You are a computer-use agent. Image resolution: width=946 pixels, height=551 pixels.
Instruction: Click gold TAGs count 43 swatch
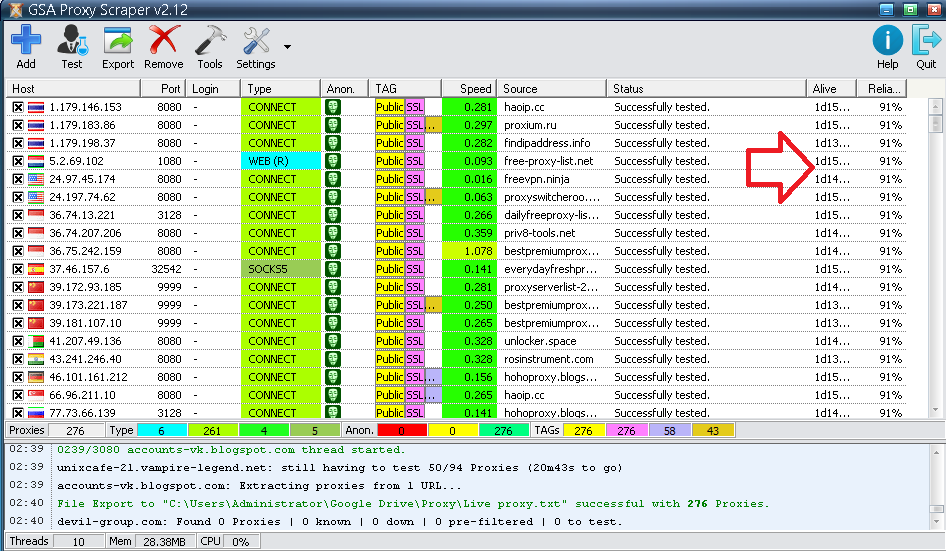[713, 431]
